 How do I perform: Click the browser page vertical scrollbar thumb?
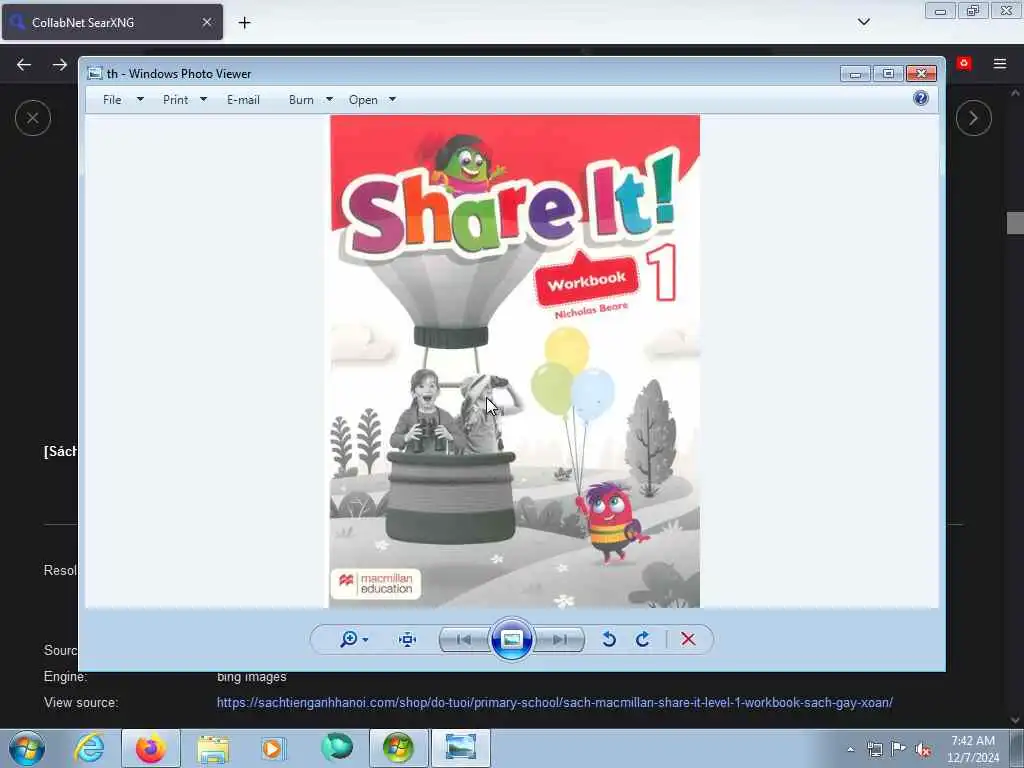(1015, 223)
